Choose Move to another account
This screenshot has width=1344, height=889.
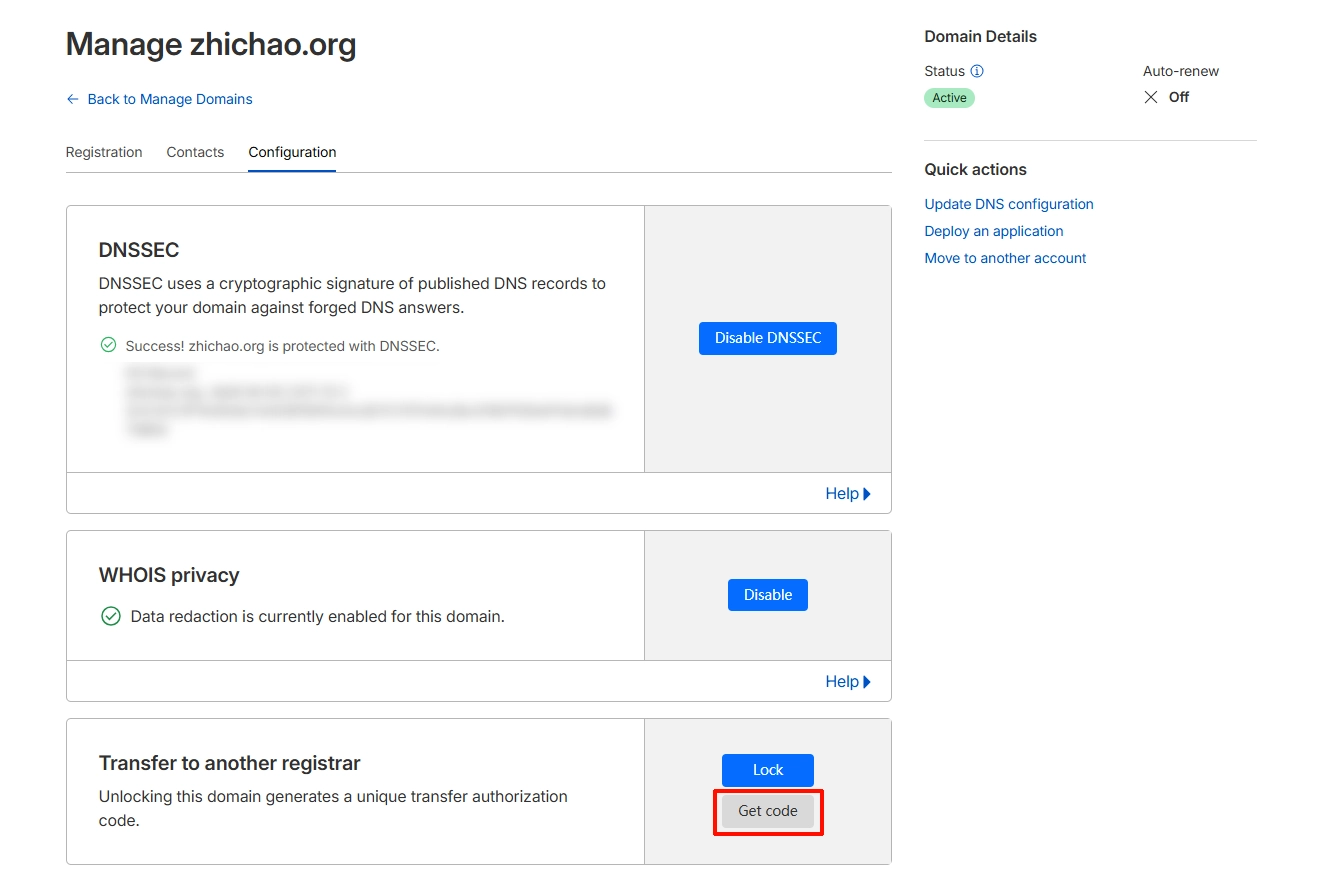tap(1005, 258)
